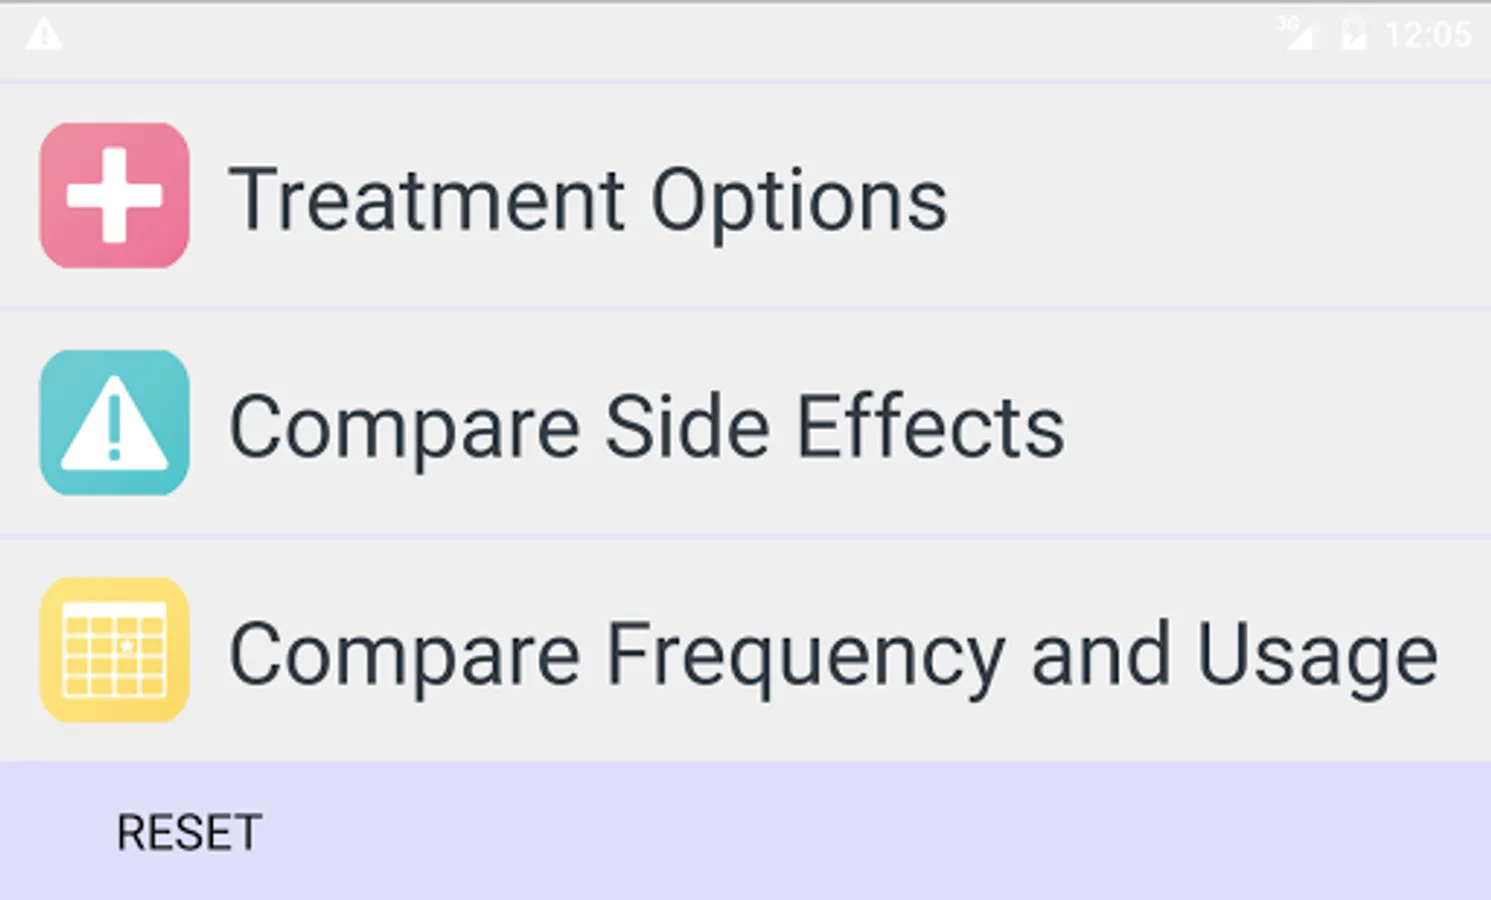Click the word "Treatment" in first row
The width and height of the screenshot is (1491, 900).
(427, 200)
